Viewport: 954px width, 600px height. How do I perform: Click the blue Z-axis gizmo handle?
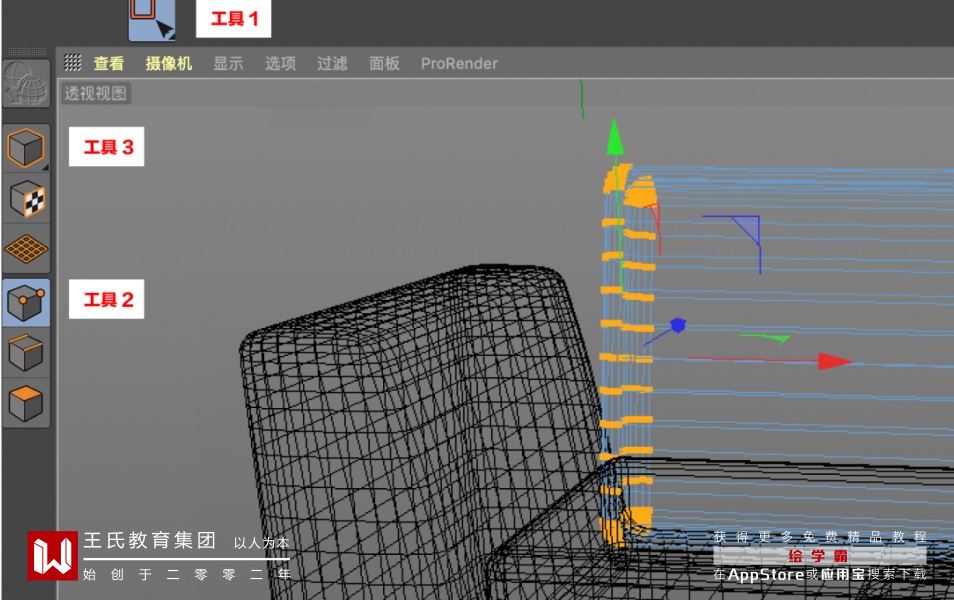pos(678,325)
